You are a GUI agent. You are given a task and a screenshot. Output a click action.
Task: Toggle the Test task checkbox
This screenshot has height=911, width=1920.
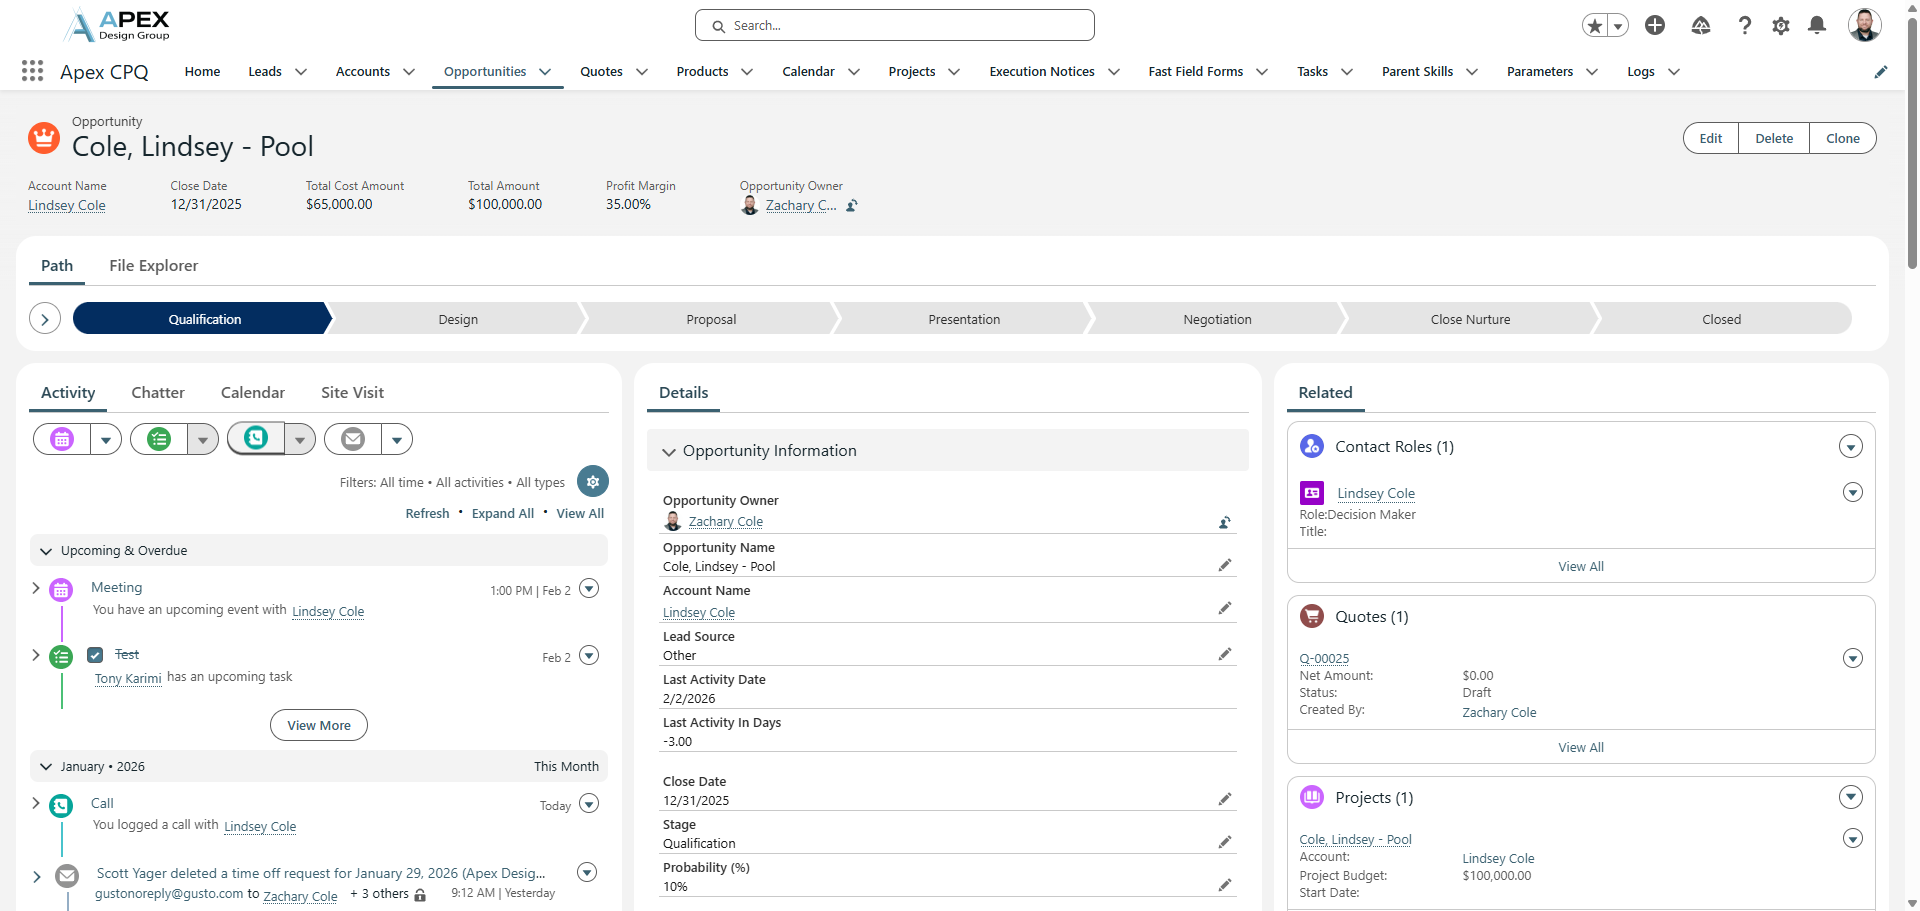pos(95,655)
